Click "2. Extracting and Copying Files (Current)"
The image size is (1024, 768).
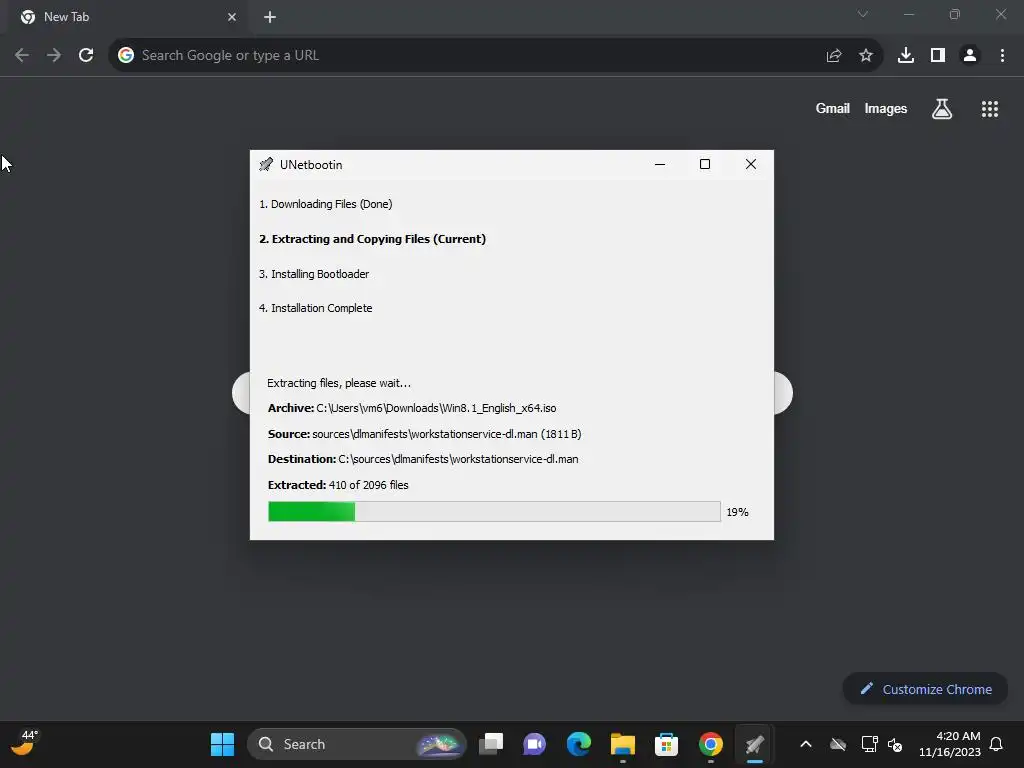click(372, 239)
